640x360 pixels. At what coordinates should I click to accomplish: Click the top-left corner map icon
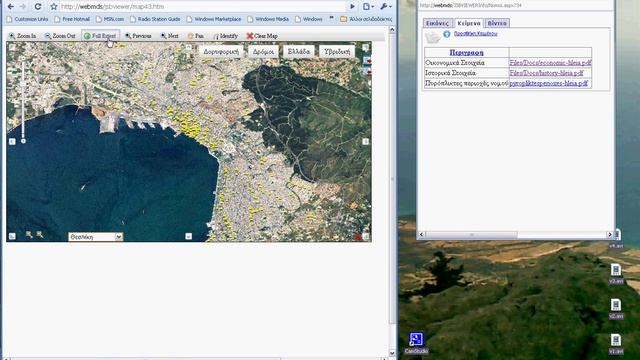[12, 48]
